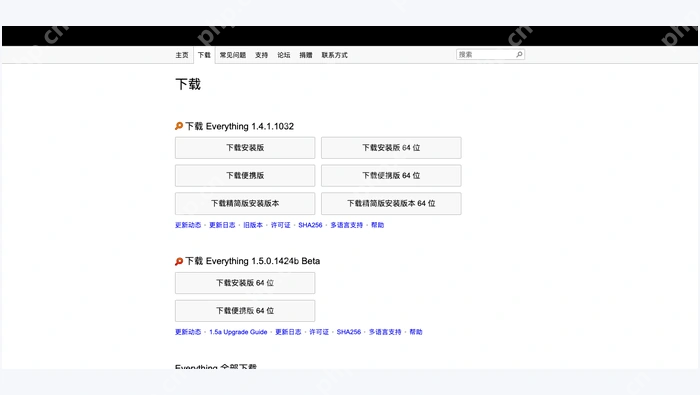This screenshot has width=700, height=395.
Task: Click Everything 1.5.0.1424b Beta logo icon
Action: (179, 261)
